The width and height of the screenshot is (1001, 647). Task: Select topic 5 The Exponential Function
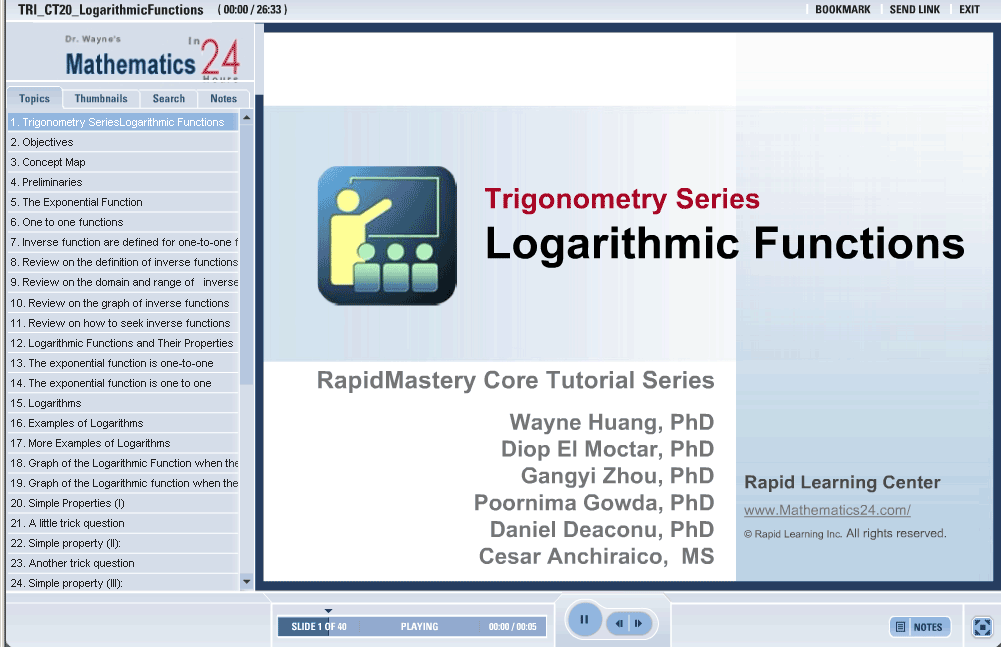coord(123,202)
